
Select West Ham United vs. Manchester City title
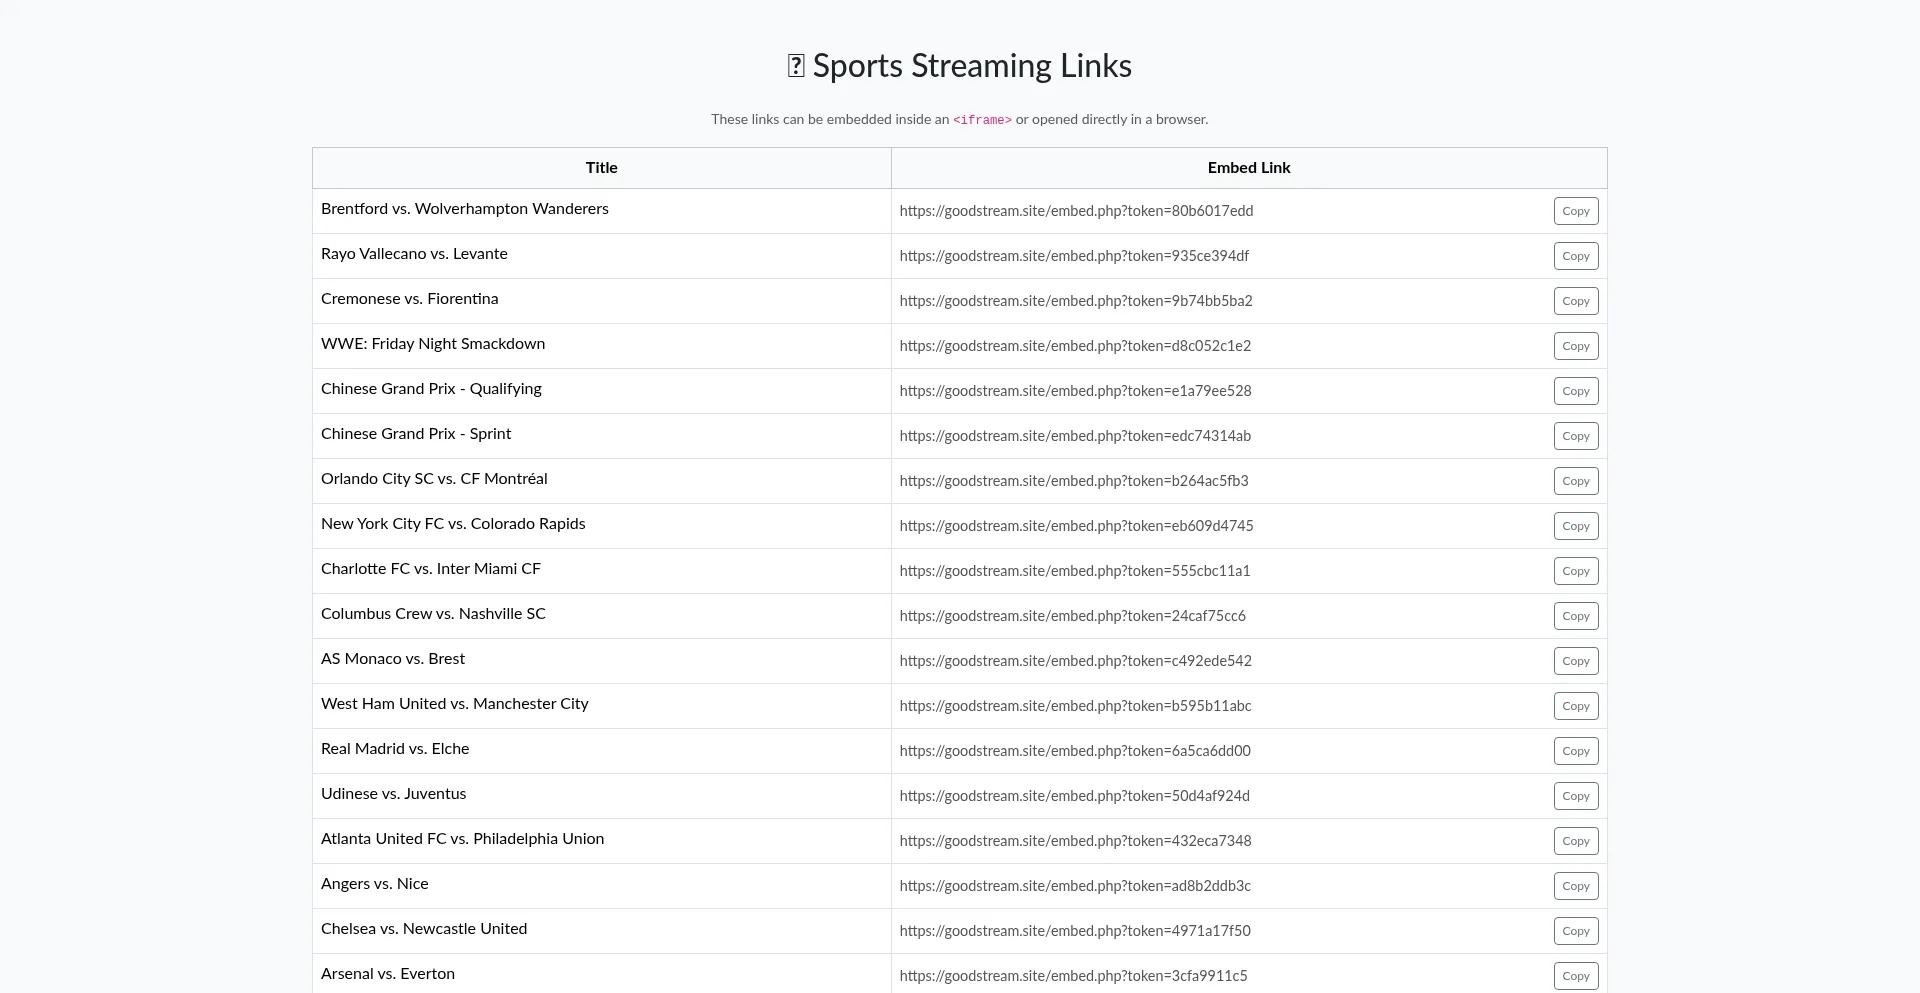pos(455,704)
